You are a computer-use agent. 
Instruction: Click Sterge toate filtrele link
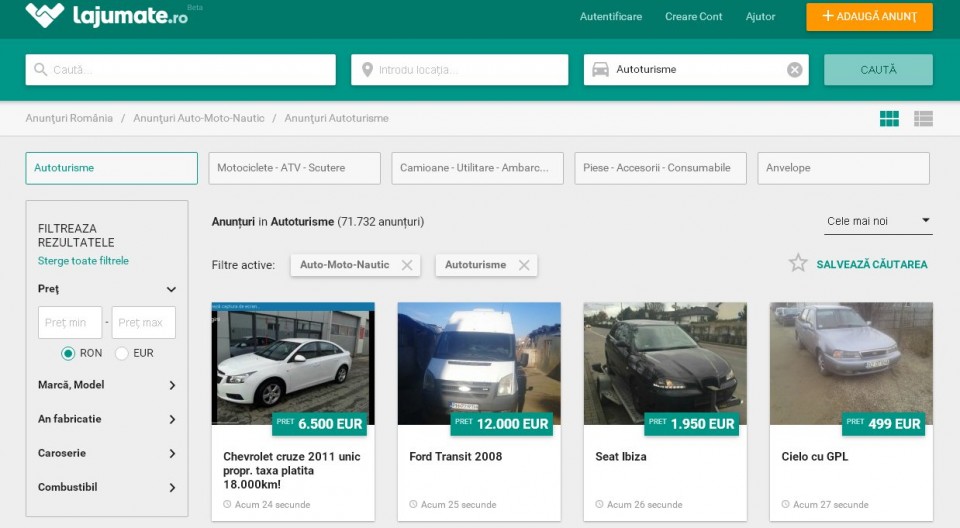83,261
